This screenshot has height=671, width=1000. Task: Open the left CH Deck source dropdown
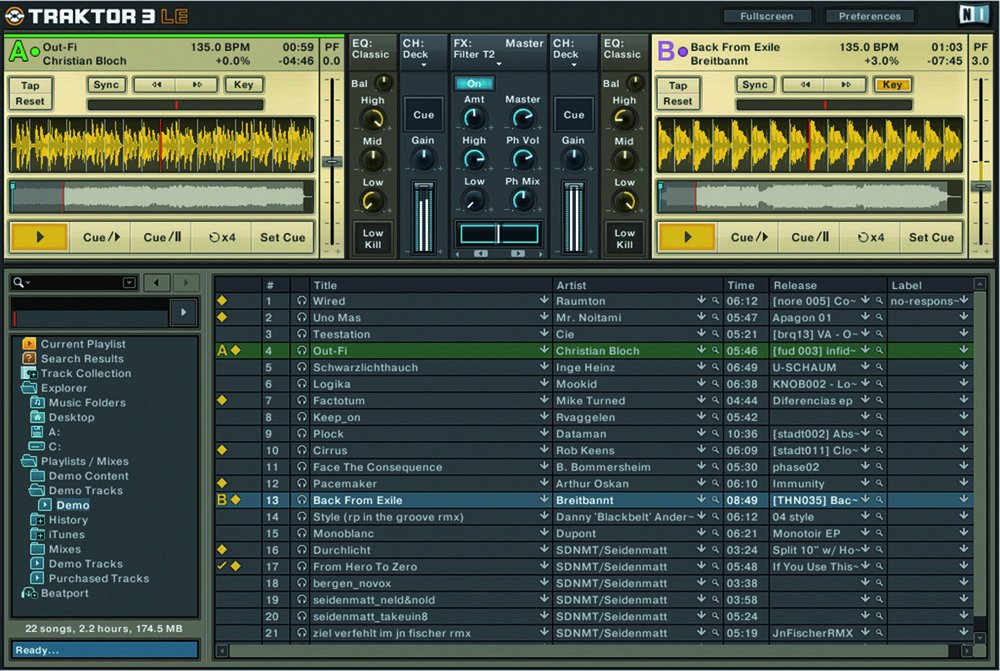424,66
